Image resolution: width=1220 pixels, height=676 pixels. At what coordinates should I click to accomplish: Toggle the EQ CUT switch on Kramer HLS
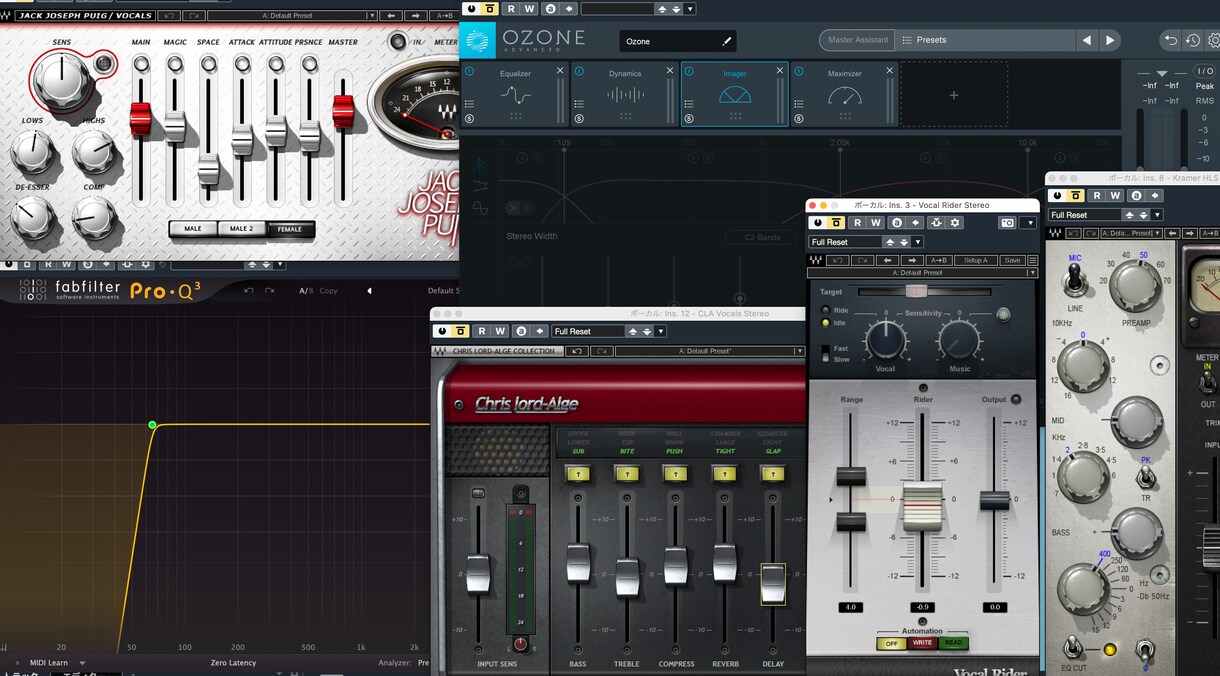[1075, 650]
